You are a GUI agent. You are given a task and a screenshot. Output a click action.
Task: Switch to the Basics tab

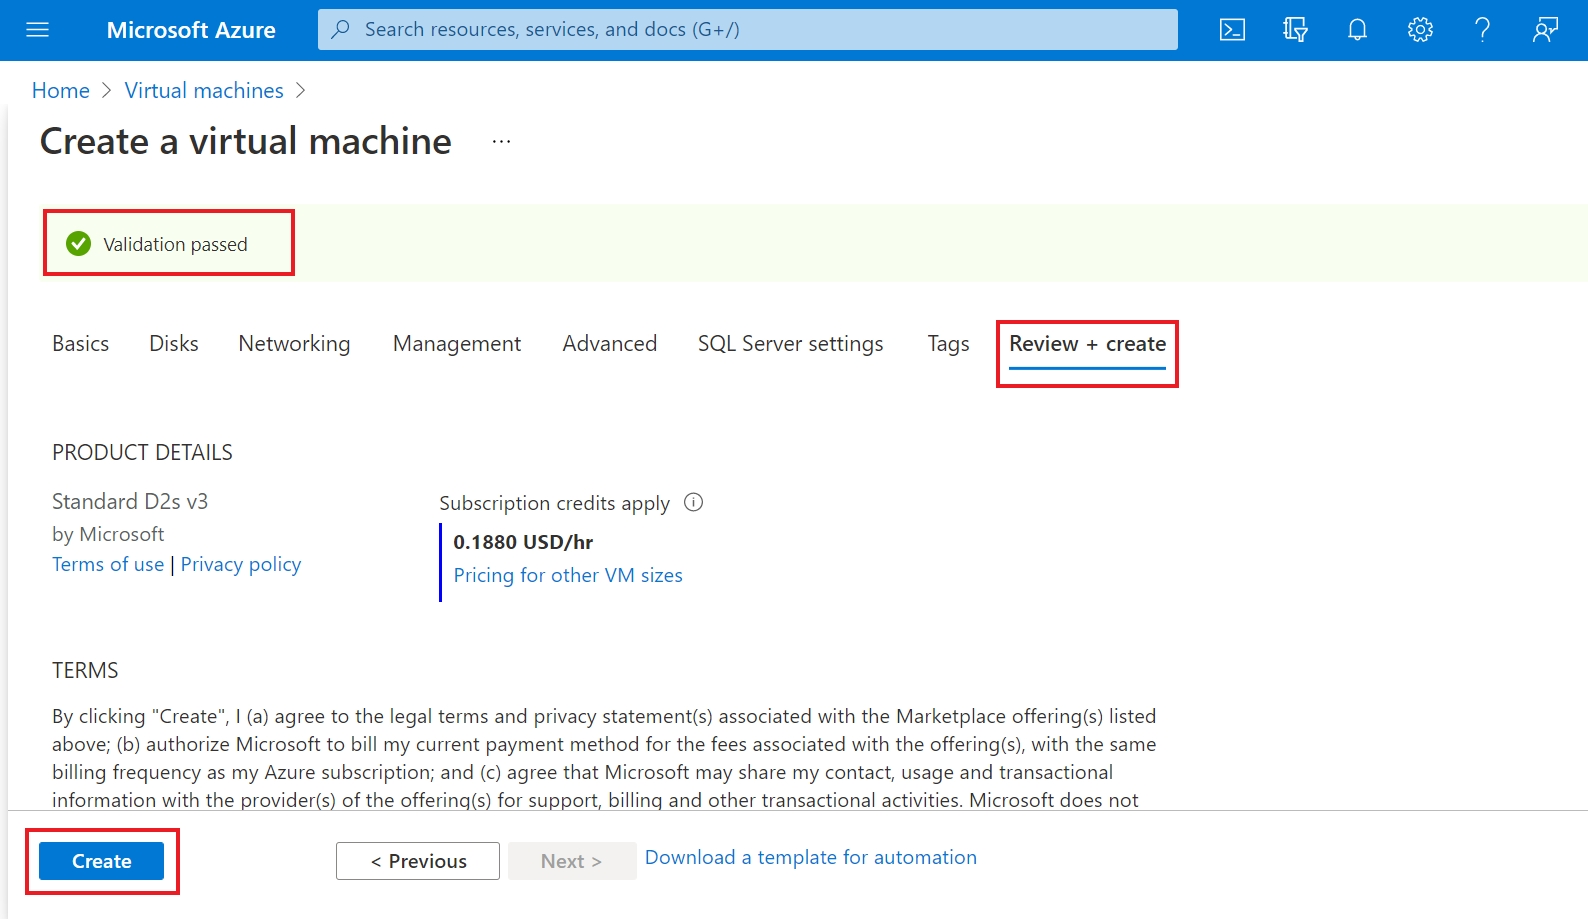pyautogui.click(x=80, y=344)
